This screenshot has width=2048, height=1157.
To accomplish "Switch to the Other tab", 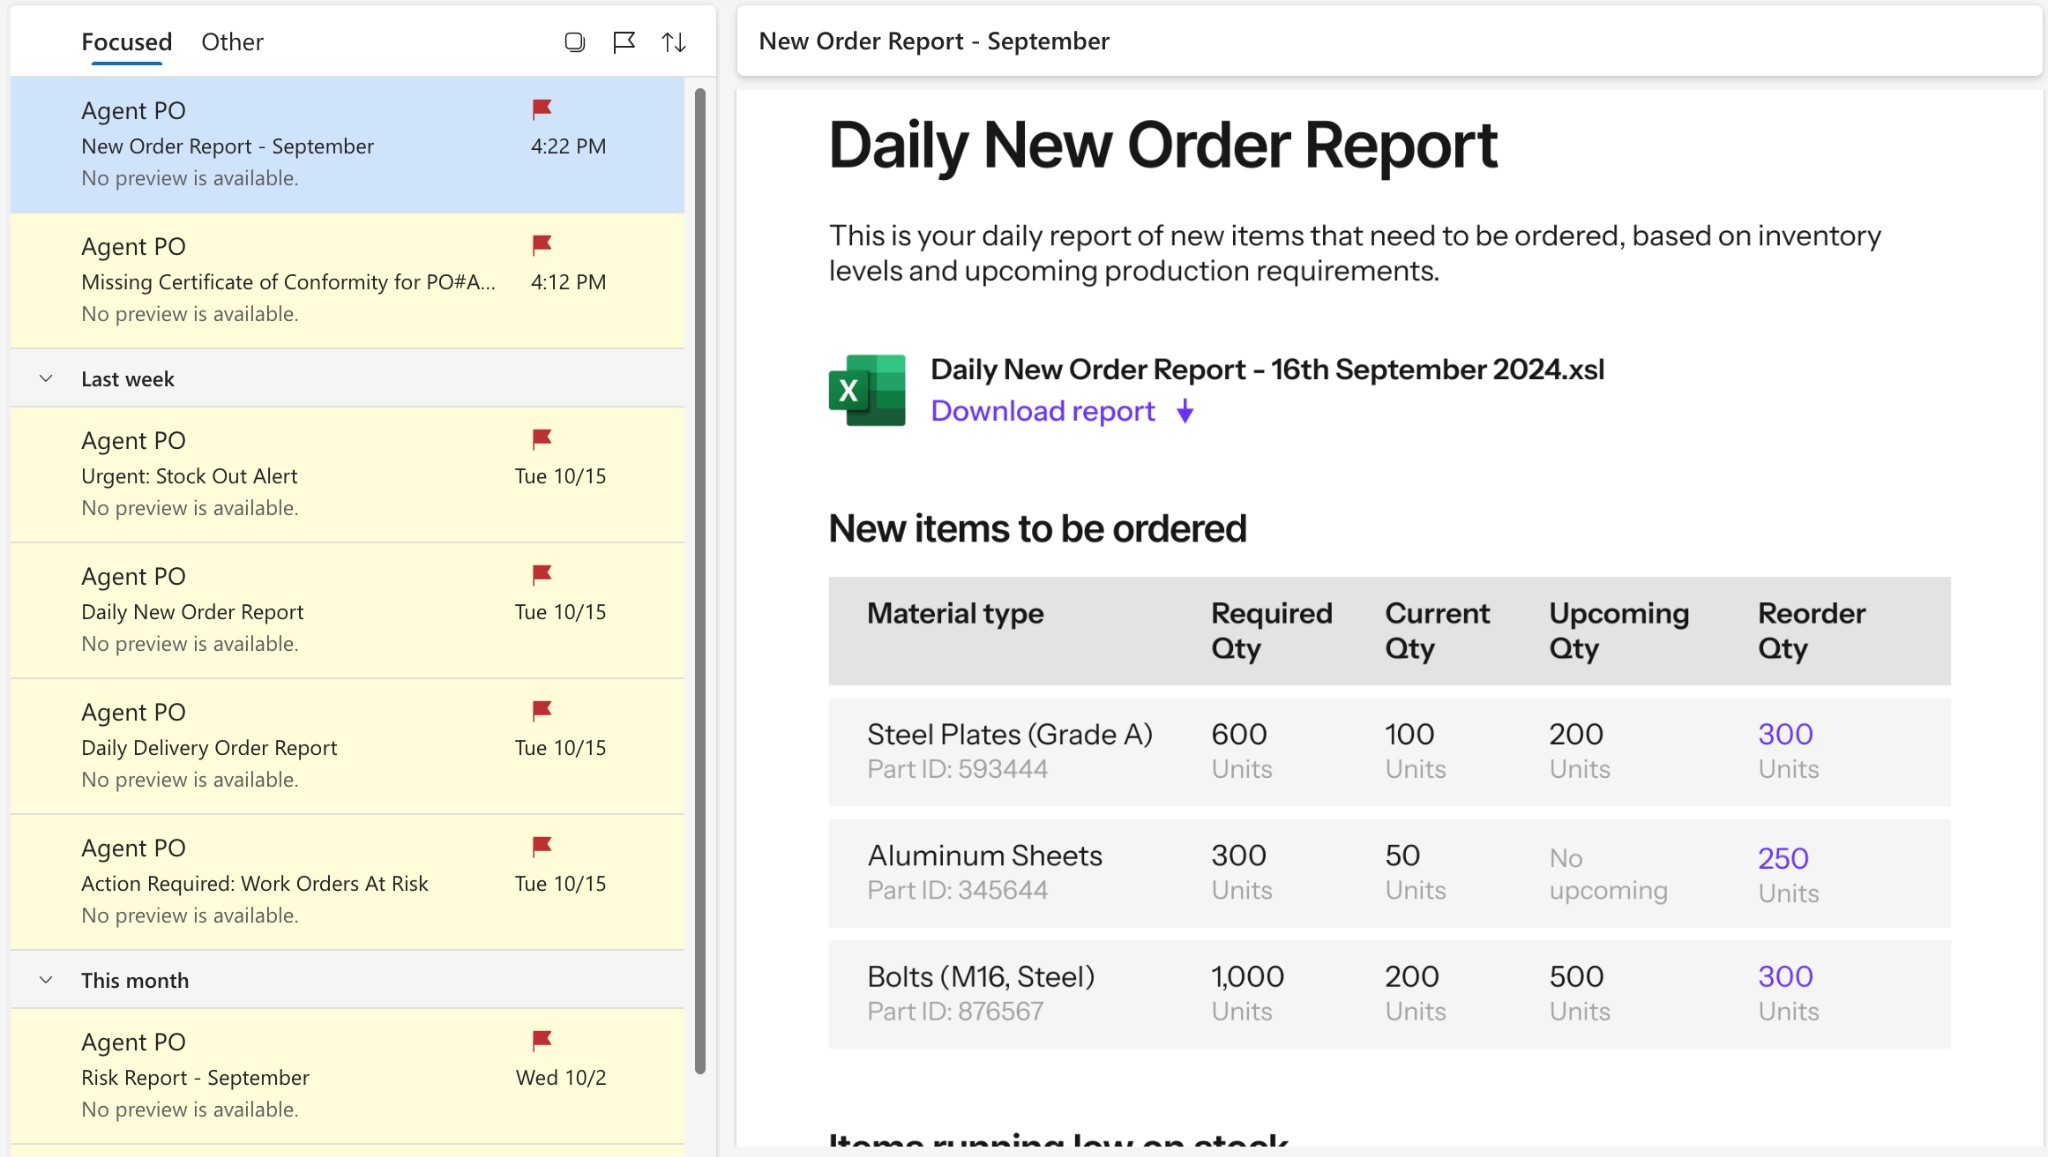I will (x=232, y=42).
